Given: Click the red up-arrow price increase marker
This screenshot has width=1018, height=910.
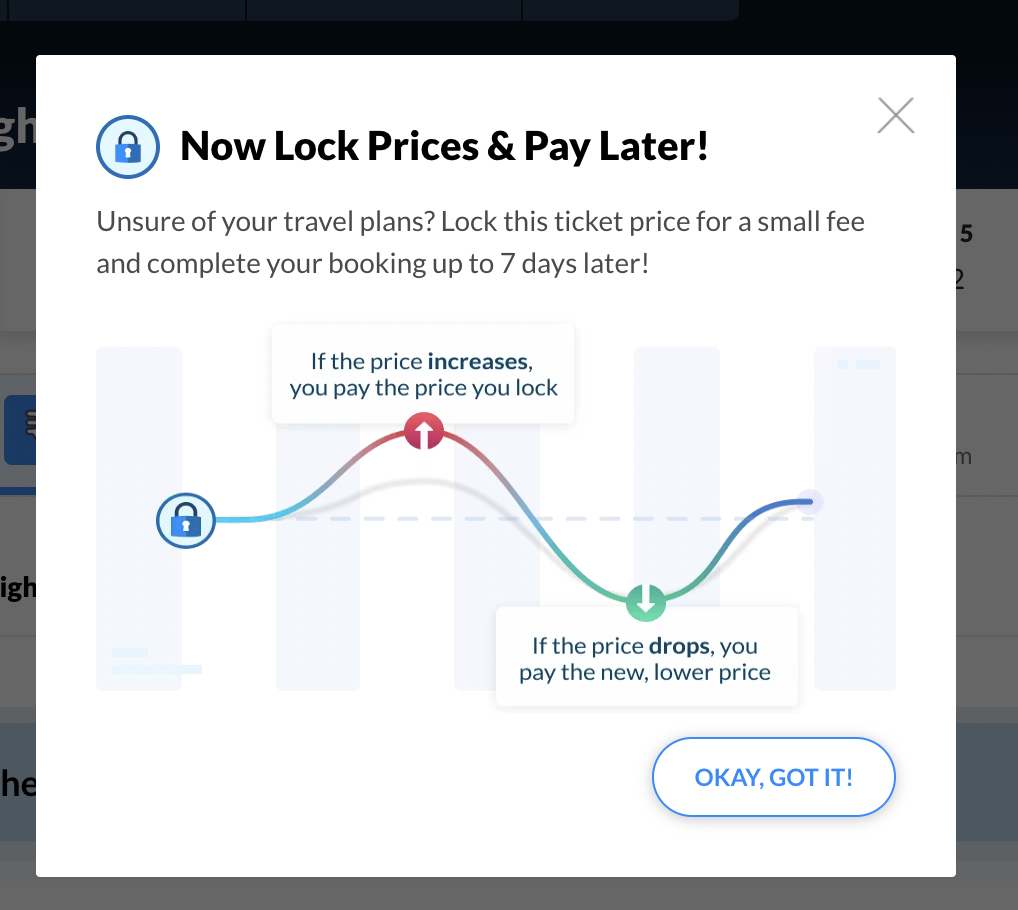Looking at the screenshot, I should pos(424,431).
